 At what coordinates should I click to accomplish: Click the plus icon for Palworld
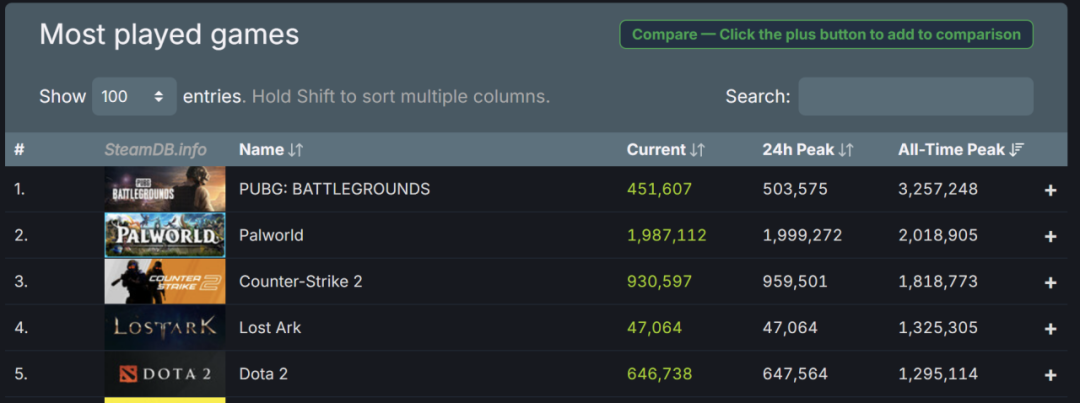point(1050,236)
